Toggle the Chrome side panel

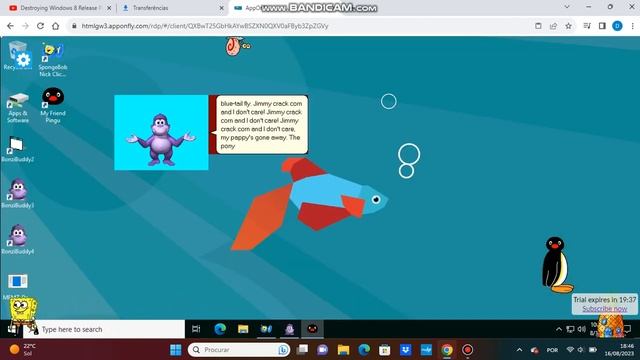coord(602,26)
